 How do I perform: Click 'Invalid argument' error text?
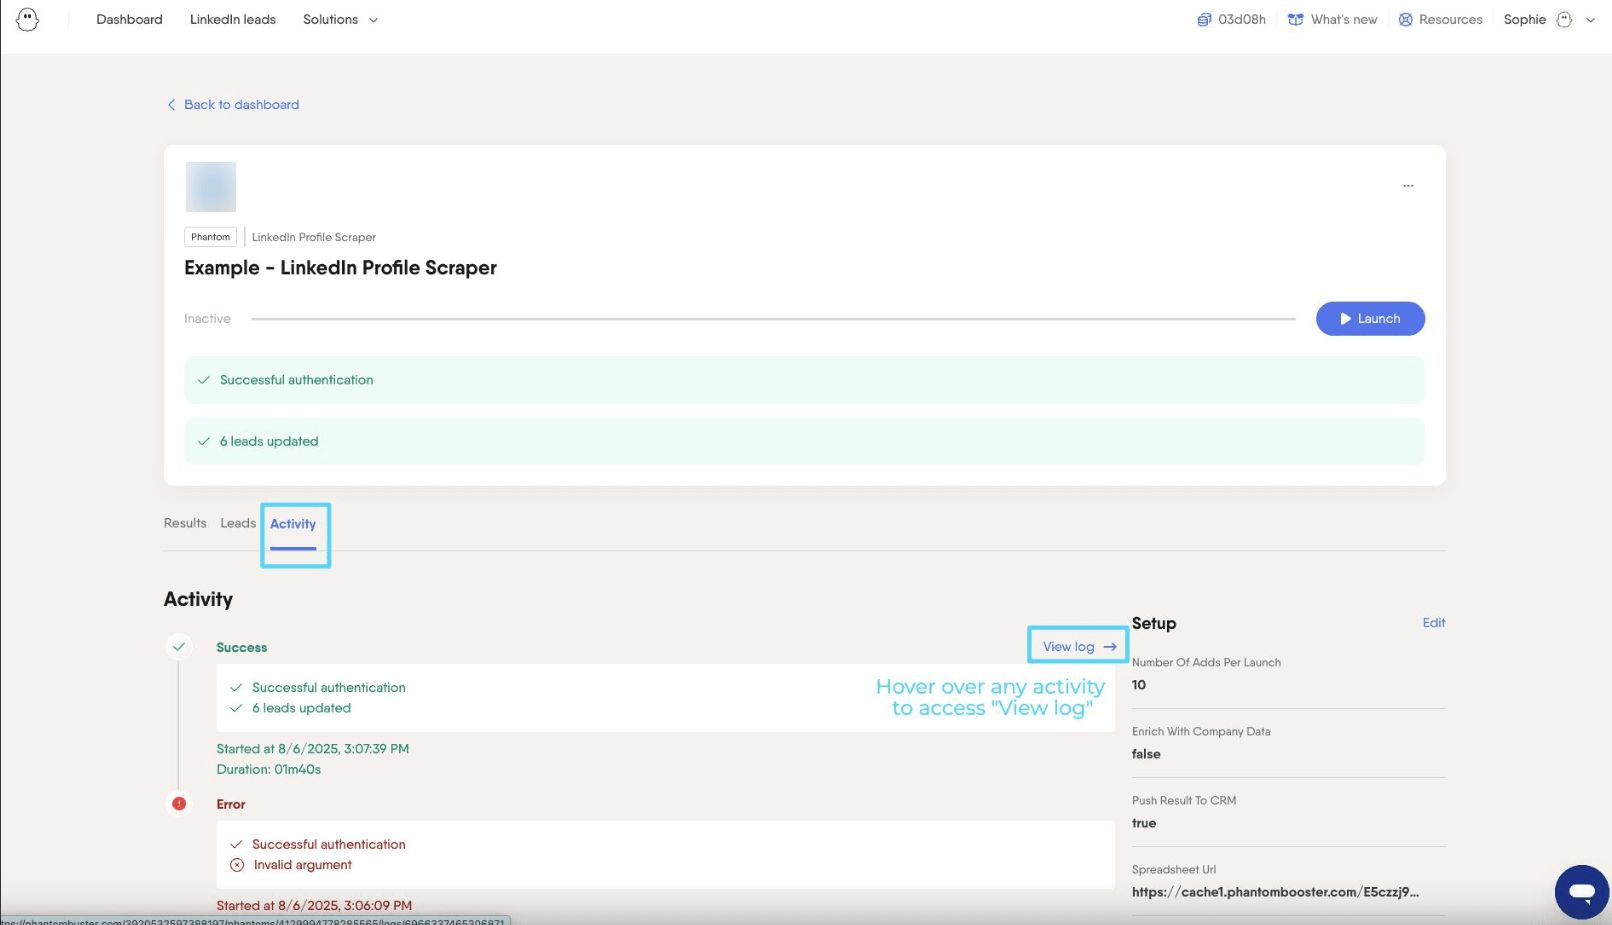click(303, 865)
